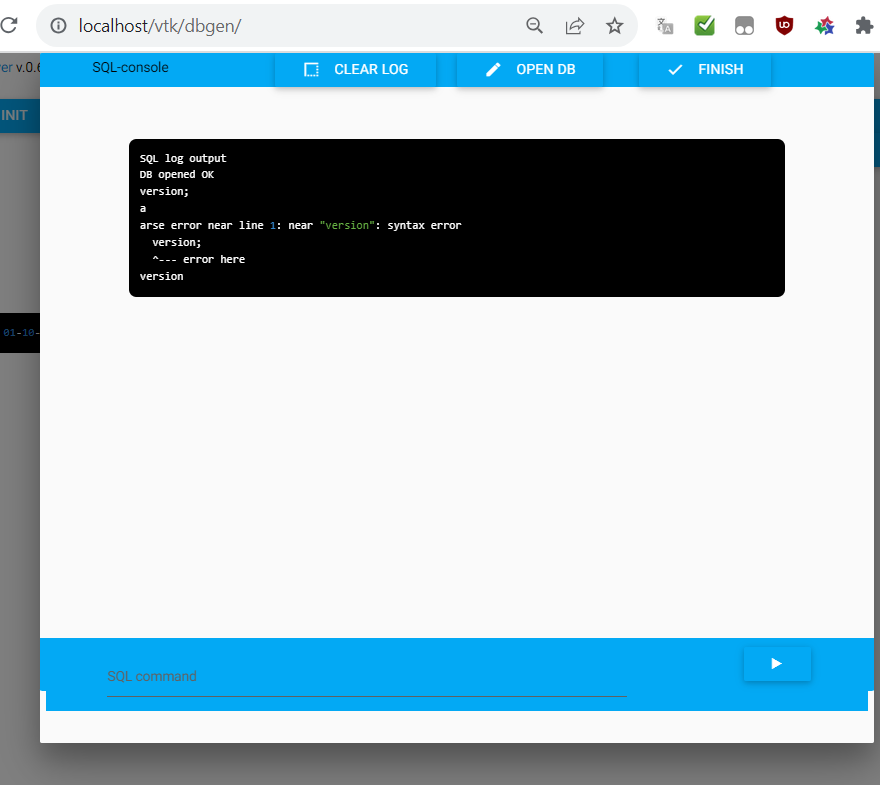Bookmark this page with the star icon
Viewport: 880px width, 785px height.
click(x=615, y=26)
